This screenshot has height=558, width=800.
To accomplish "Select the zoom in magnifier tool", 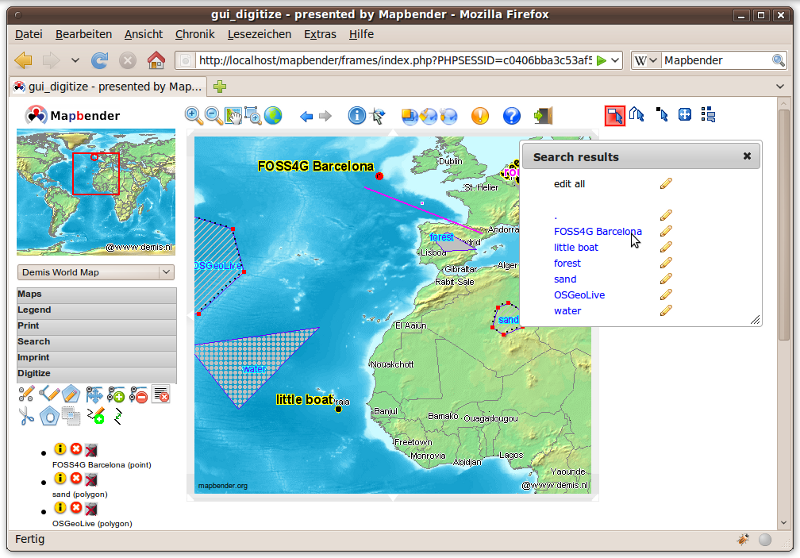I will (193, 116).
